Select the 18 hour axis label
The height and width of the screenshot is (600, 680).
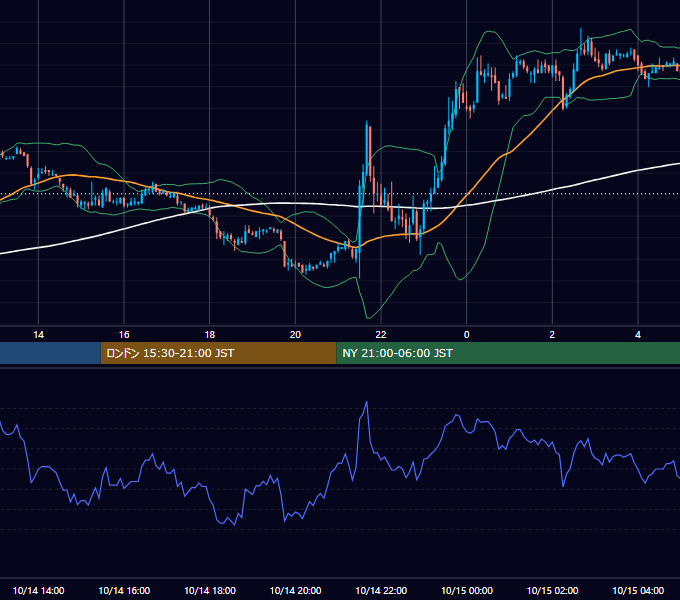[x=209, y=335]
